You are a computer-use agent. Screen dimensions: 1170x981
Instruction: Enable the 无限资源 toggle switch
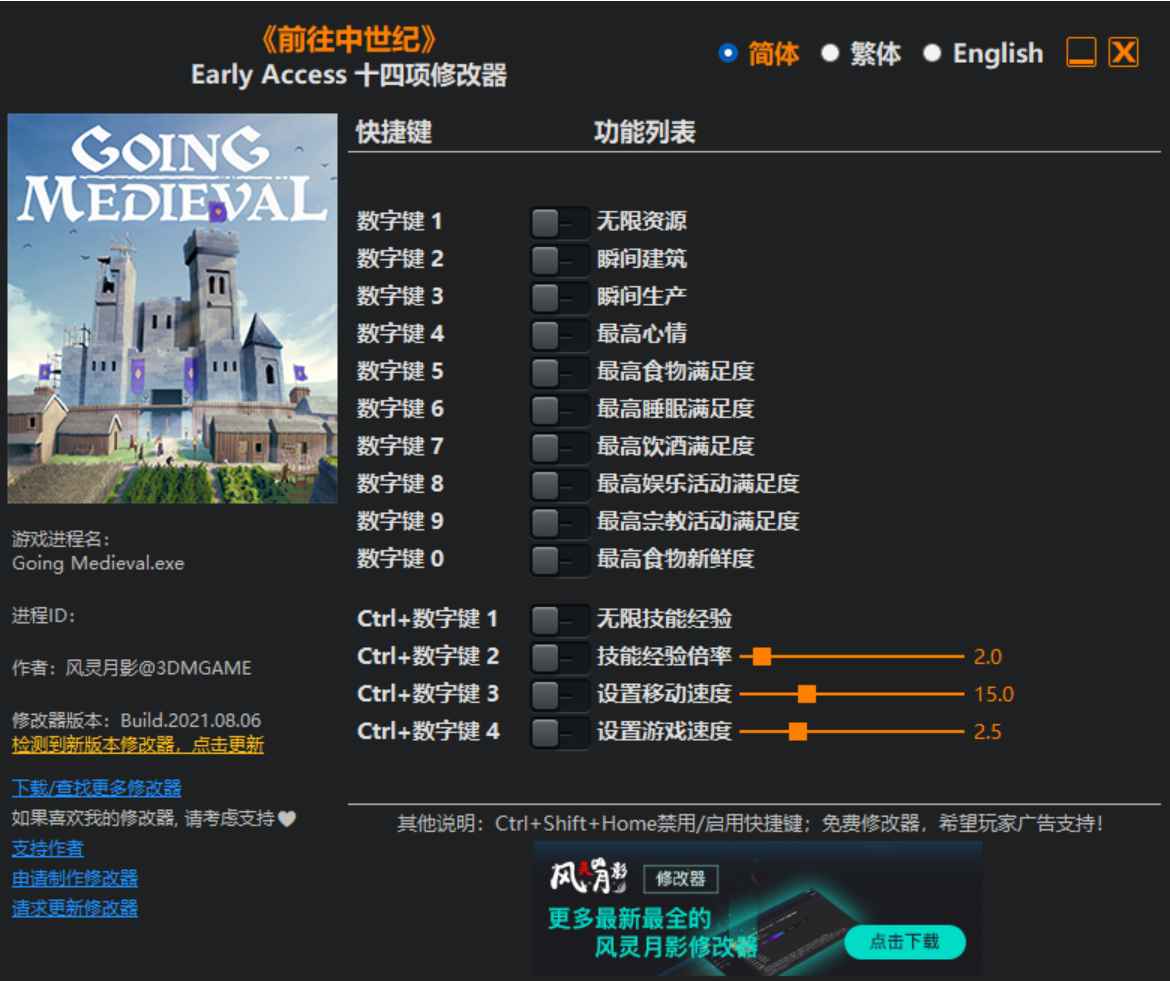(558, 222)
